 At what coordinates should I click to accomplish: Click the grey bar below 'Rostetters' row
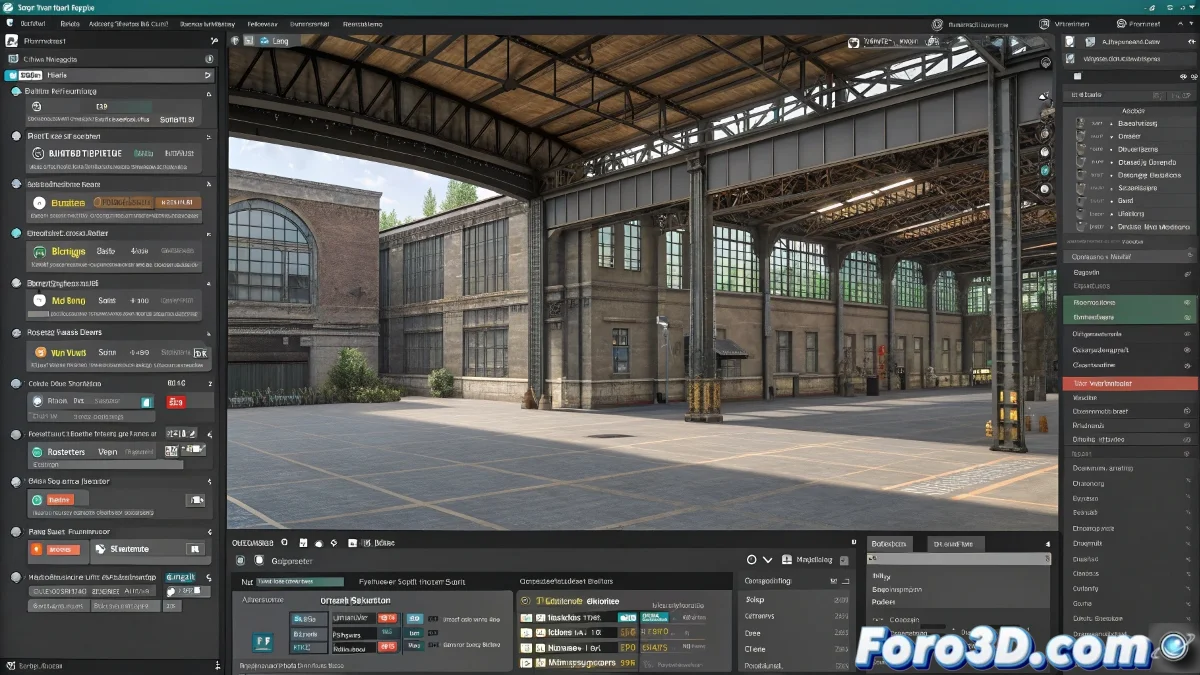pyautogui.click(x=105, y=465)
